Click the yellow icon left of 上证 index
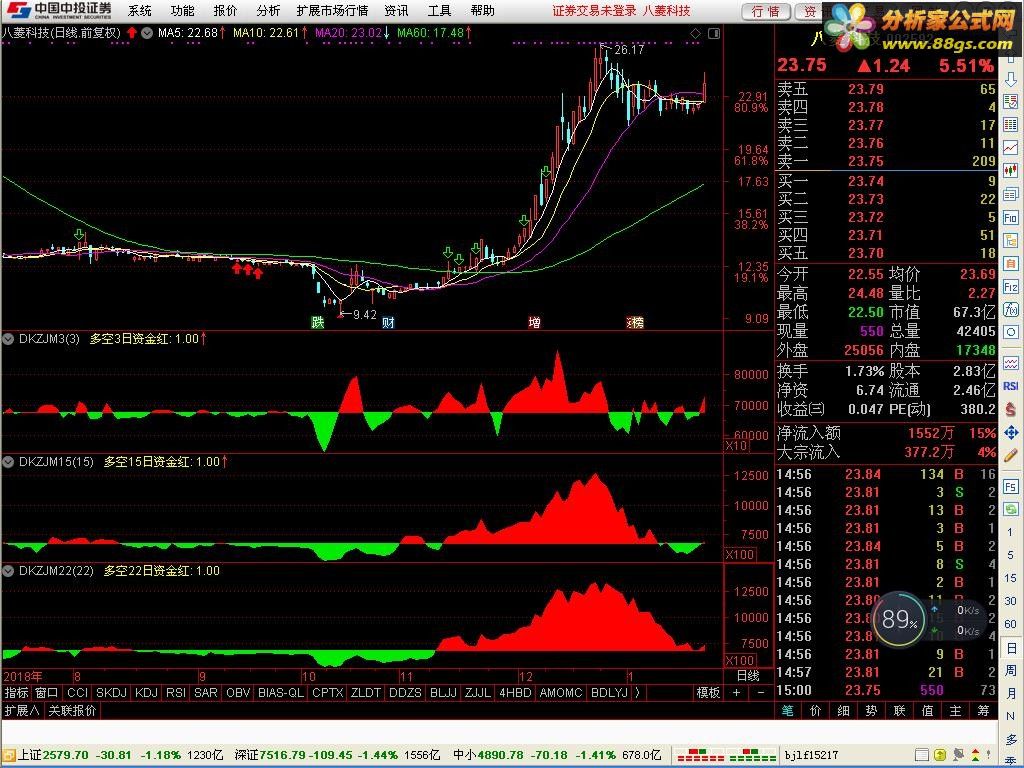The width and height of the screenshot is (1024, 768). [x=8, y=755]
